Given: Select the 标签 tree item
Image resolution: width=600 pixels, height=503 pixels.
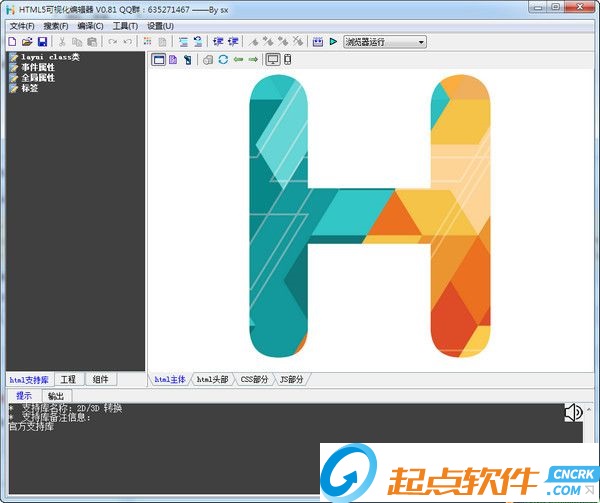Looking at the screenshot, I should click(31, 88).
